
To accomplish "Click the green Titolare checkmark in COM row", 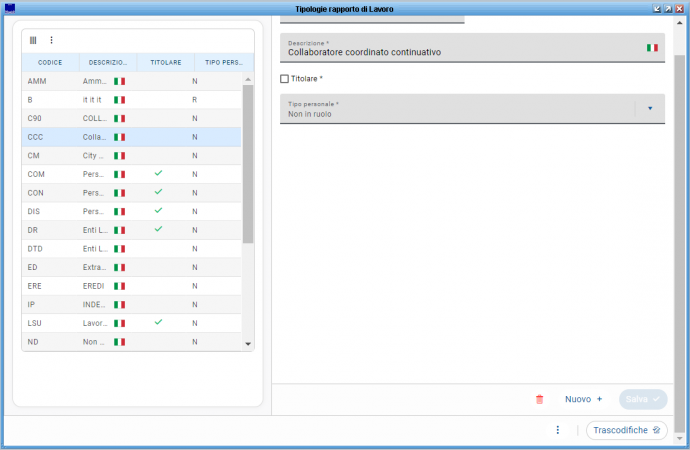I will [x=158, y=173].
